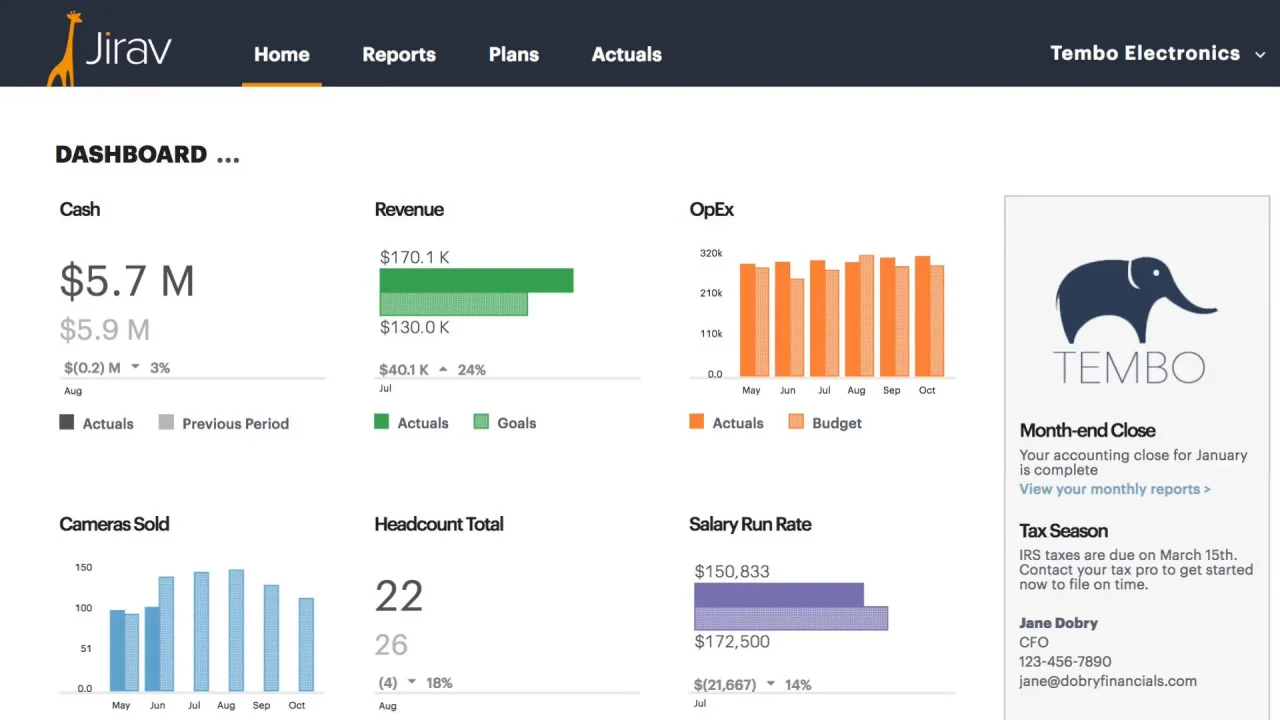Viewport: 1280px width, 720px height.
Task: Click the Cameras Sold Aug bar
Action: (236, 630)
